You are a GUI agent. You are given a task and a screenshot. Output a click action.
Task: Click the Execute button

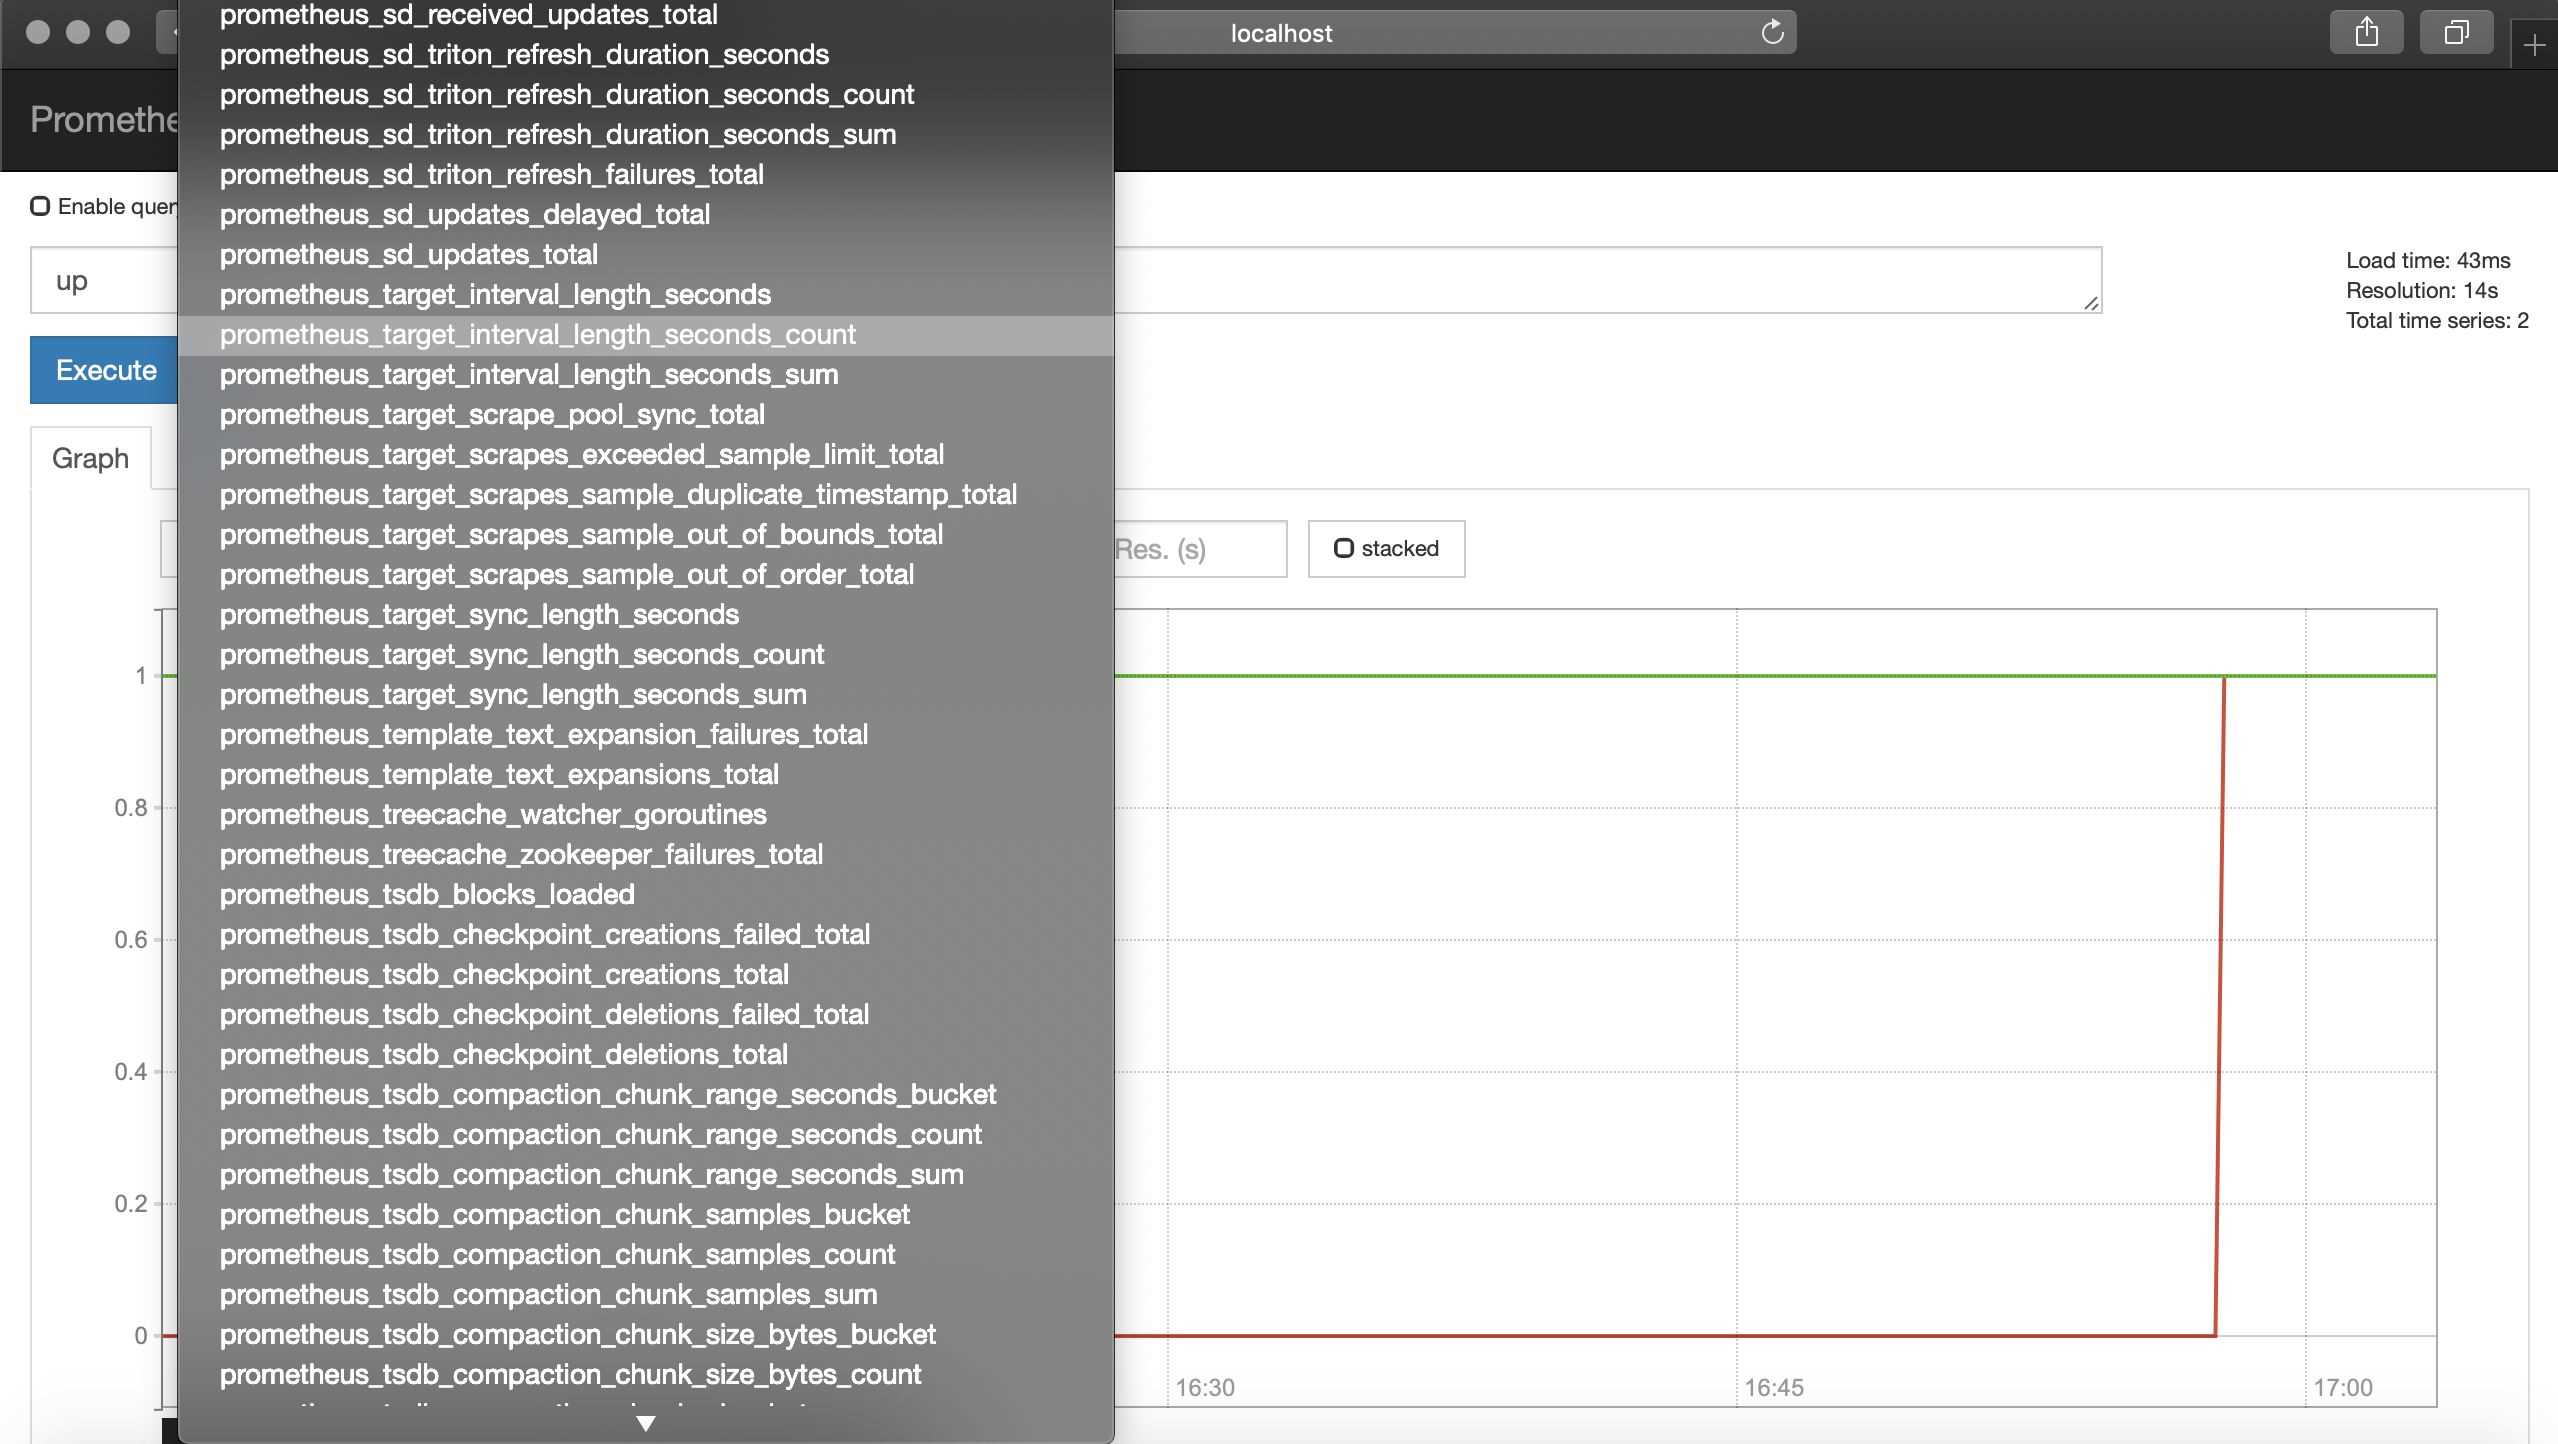[x=104, y=369]
